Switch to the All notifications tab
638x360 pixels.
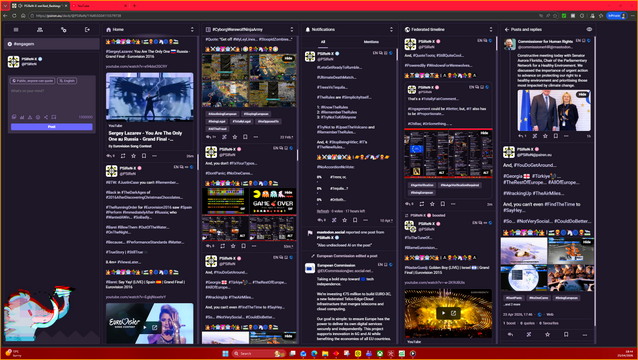323,41
